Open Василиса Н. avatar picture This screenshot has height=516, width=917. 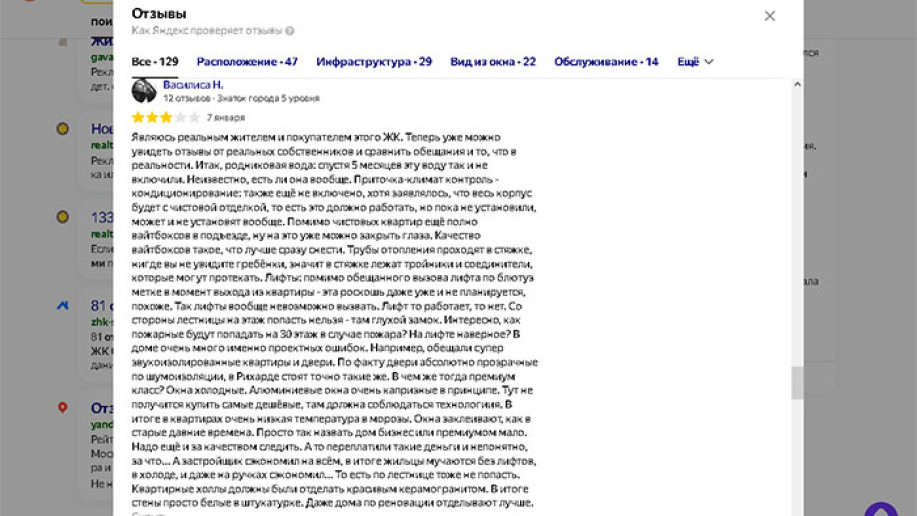(x=145, y=91)
